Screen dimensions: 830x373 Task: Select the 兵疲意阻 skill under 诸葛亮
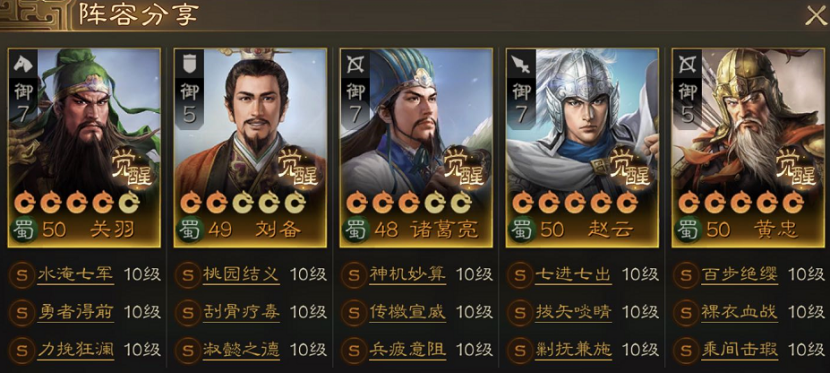tap(408, 349)
